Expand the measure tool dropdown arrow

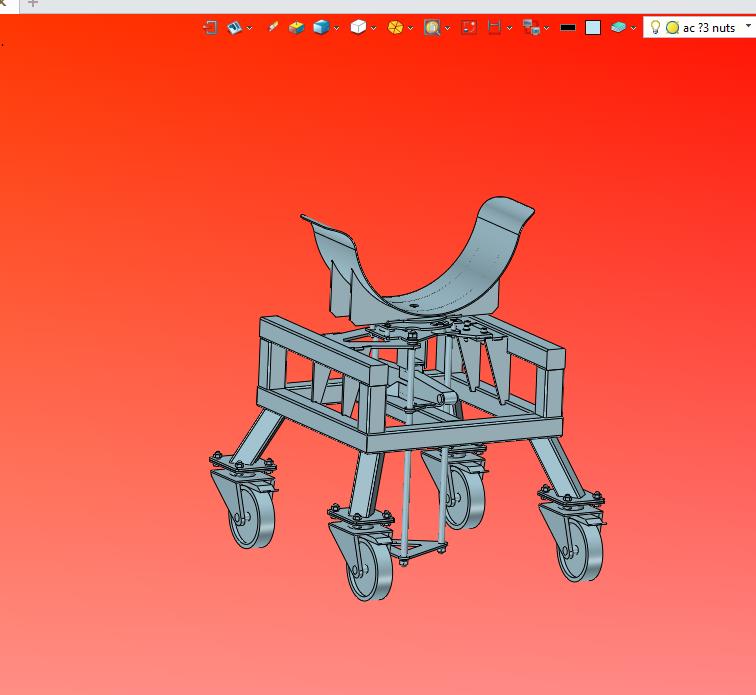pyautogui.click(x=510, y=28)
